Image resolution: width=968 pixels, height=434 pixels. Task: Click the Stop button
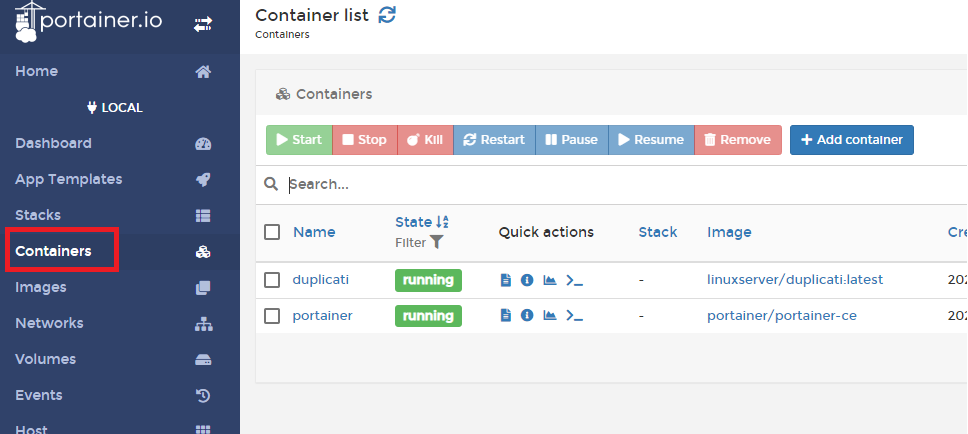pos(365,140)
